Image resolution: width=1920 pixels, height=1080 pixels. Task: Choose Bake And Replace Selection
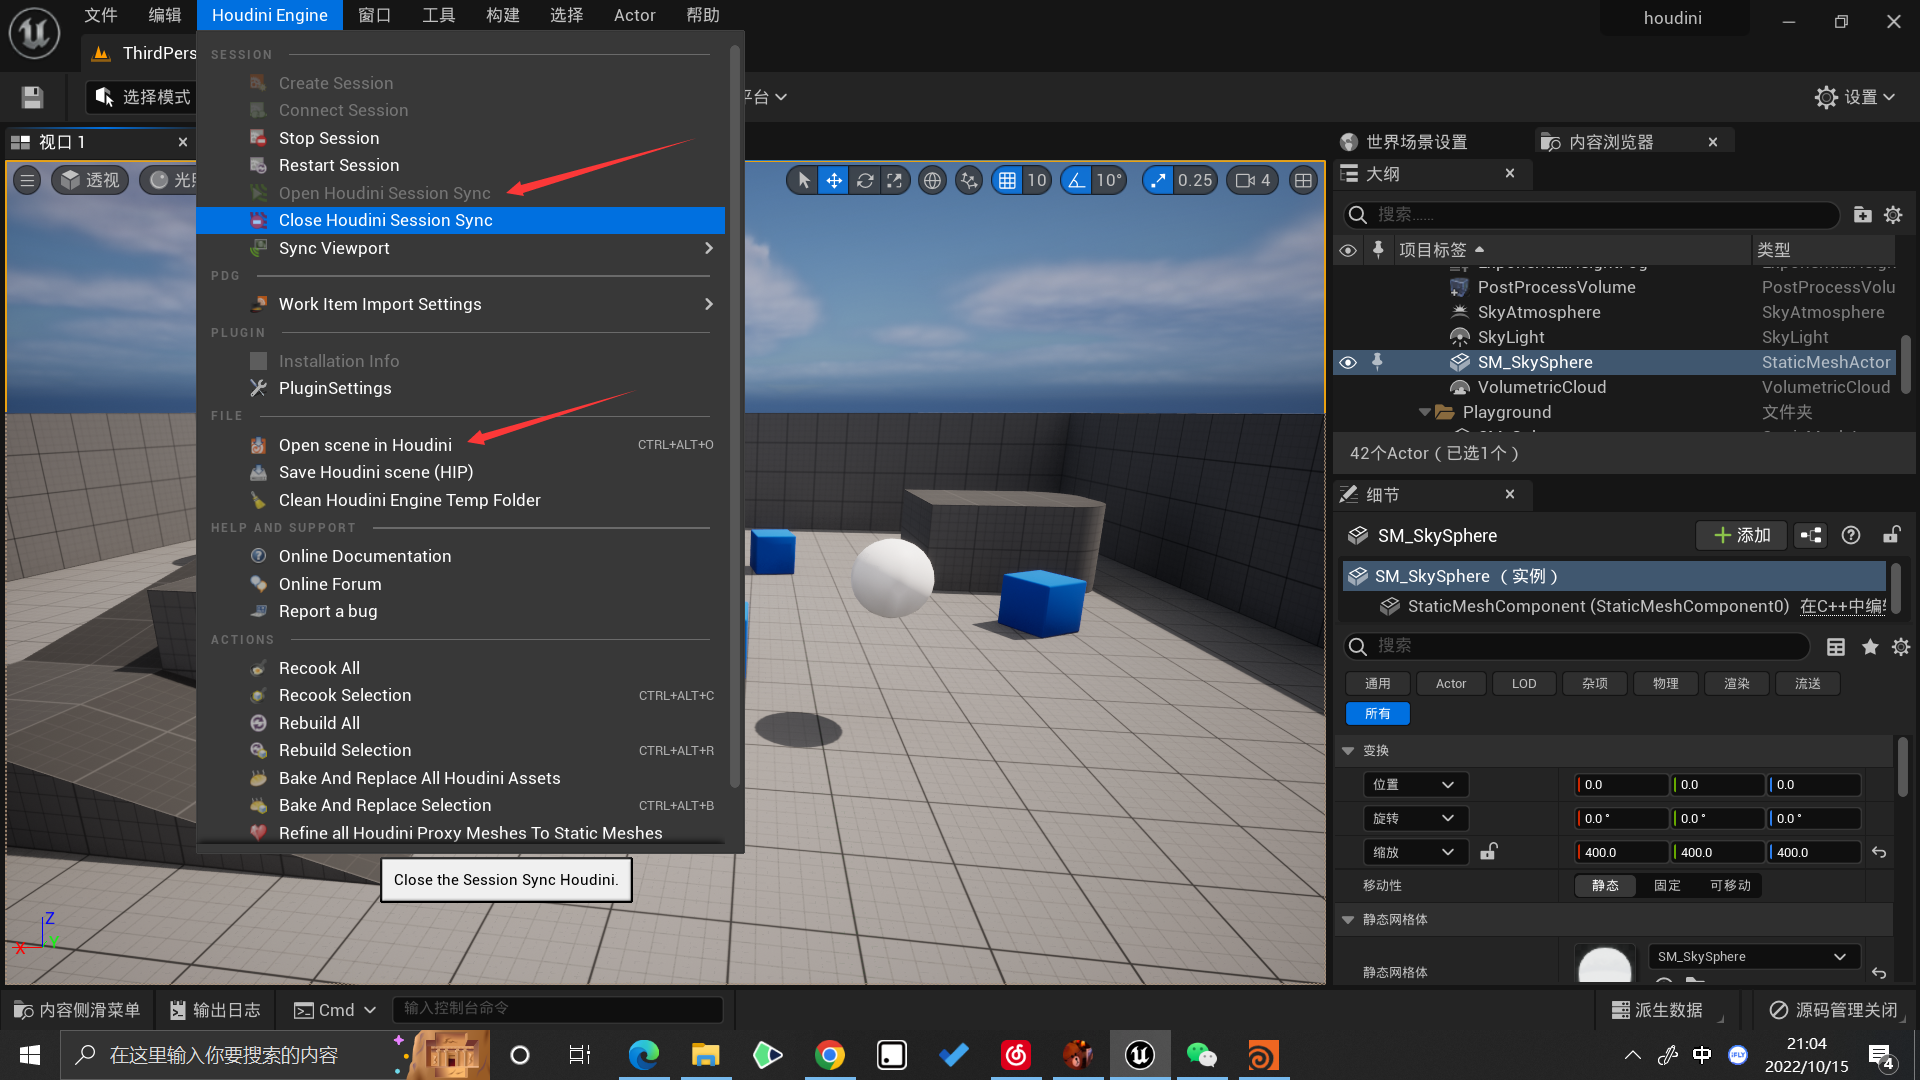pyautogui.click(x=460, y=805)
